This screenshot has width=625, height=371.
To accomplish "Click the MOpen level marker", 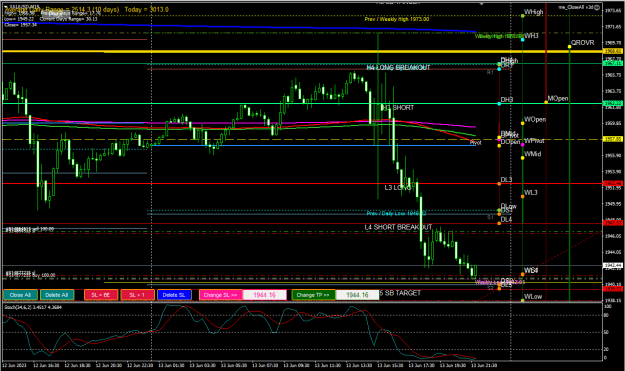I will [546, 102].
